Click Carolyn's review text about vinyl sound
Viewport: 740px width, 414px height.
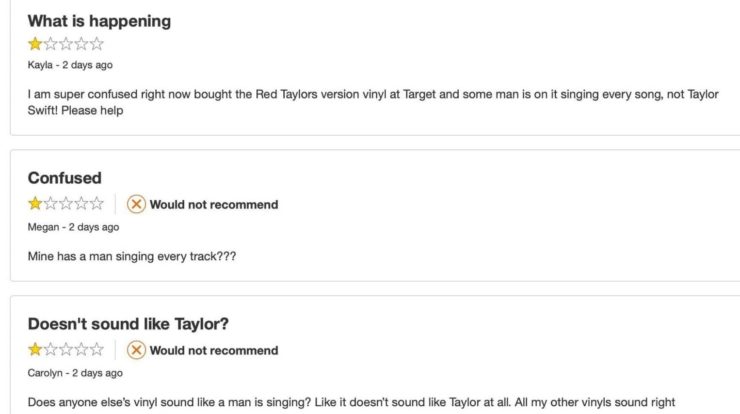click(x=351, y=402)
